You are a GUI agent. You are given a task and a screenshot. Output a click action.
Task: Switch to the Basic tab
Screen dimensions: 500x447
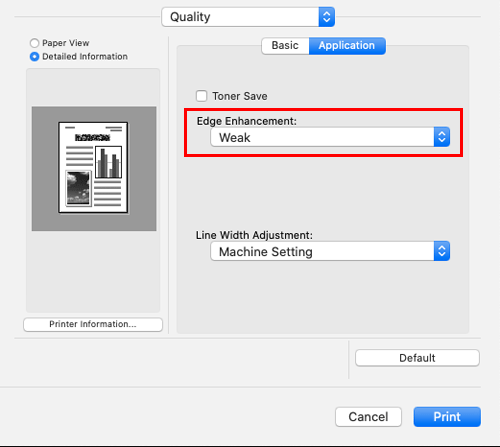285,45
